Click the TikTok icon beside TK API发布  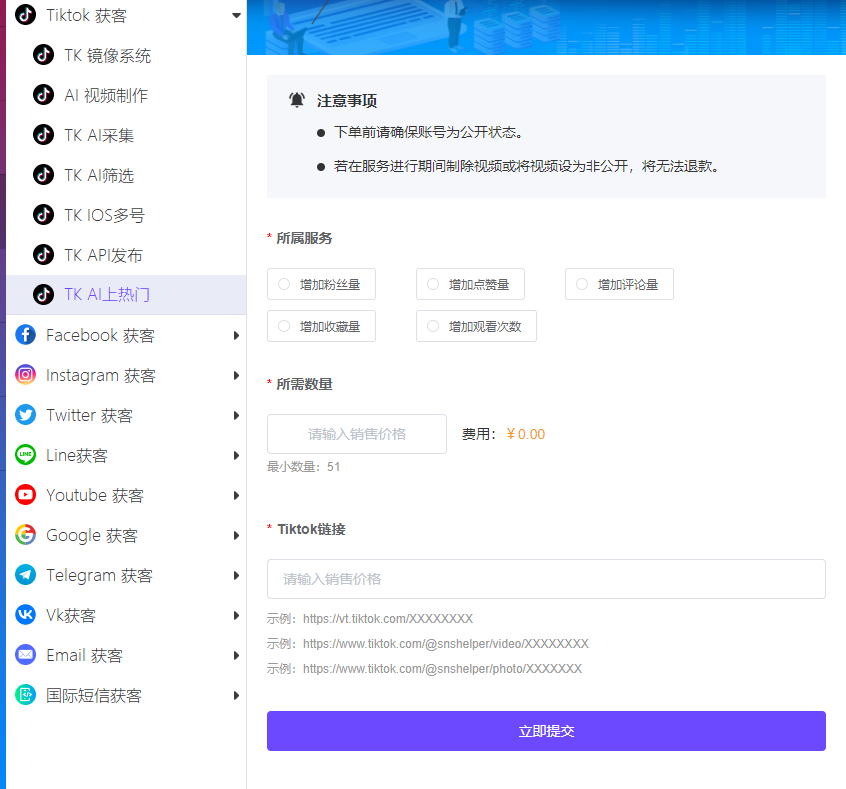pos(43,254)
